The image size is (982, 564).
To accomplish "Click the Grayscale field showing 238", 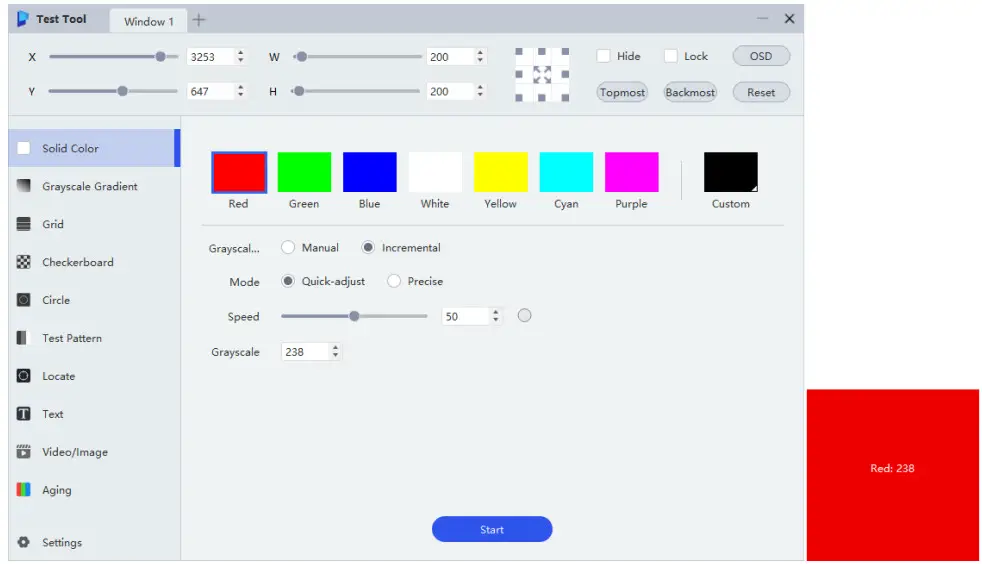I will click(x=306, y=352).
